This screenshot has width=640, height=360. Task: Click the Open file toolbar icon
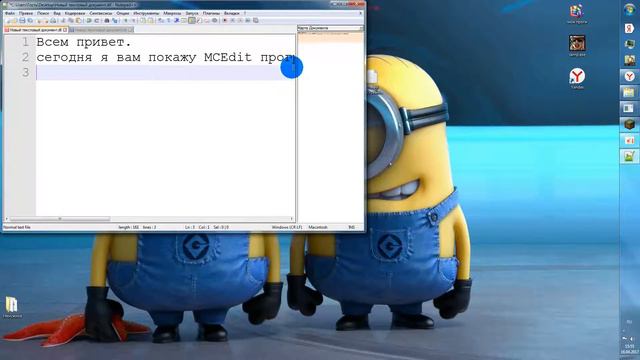tap(14, 20)
